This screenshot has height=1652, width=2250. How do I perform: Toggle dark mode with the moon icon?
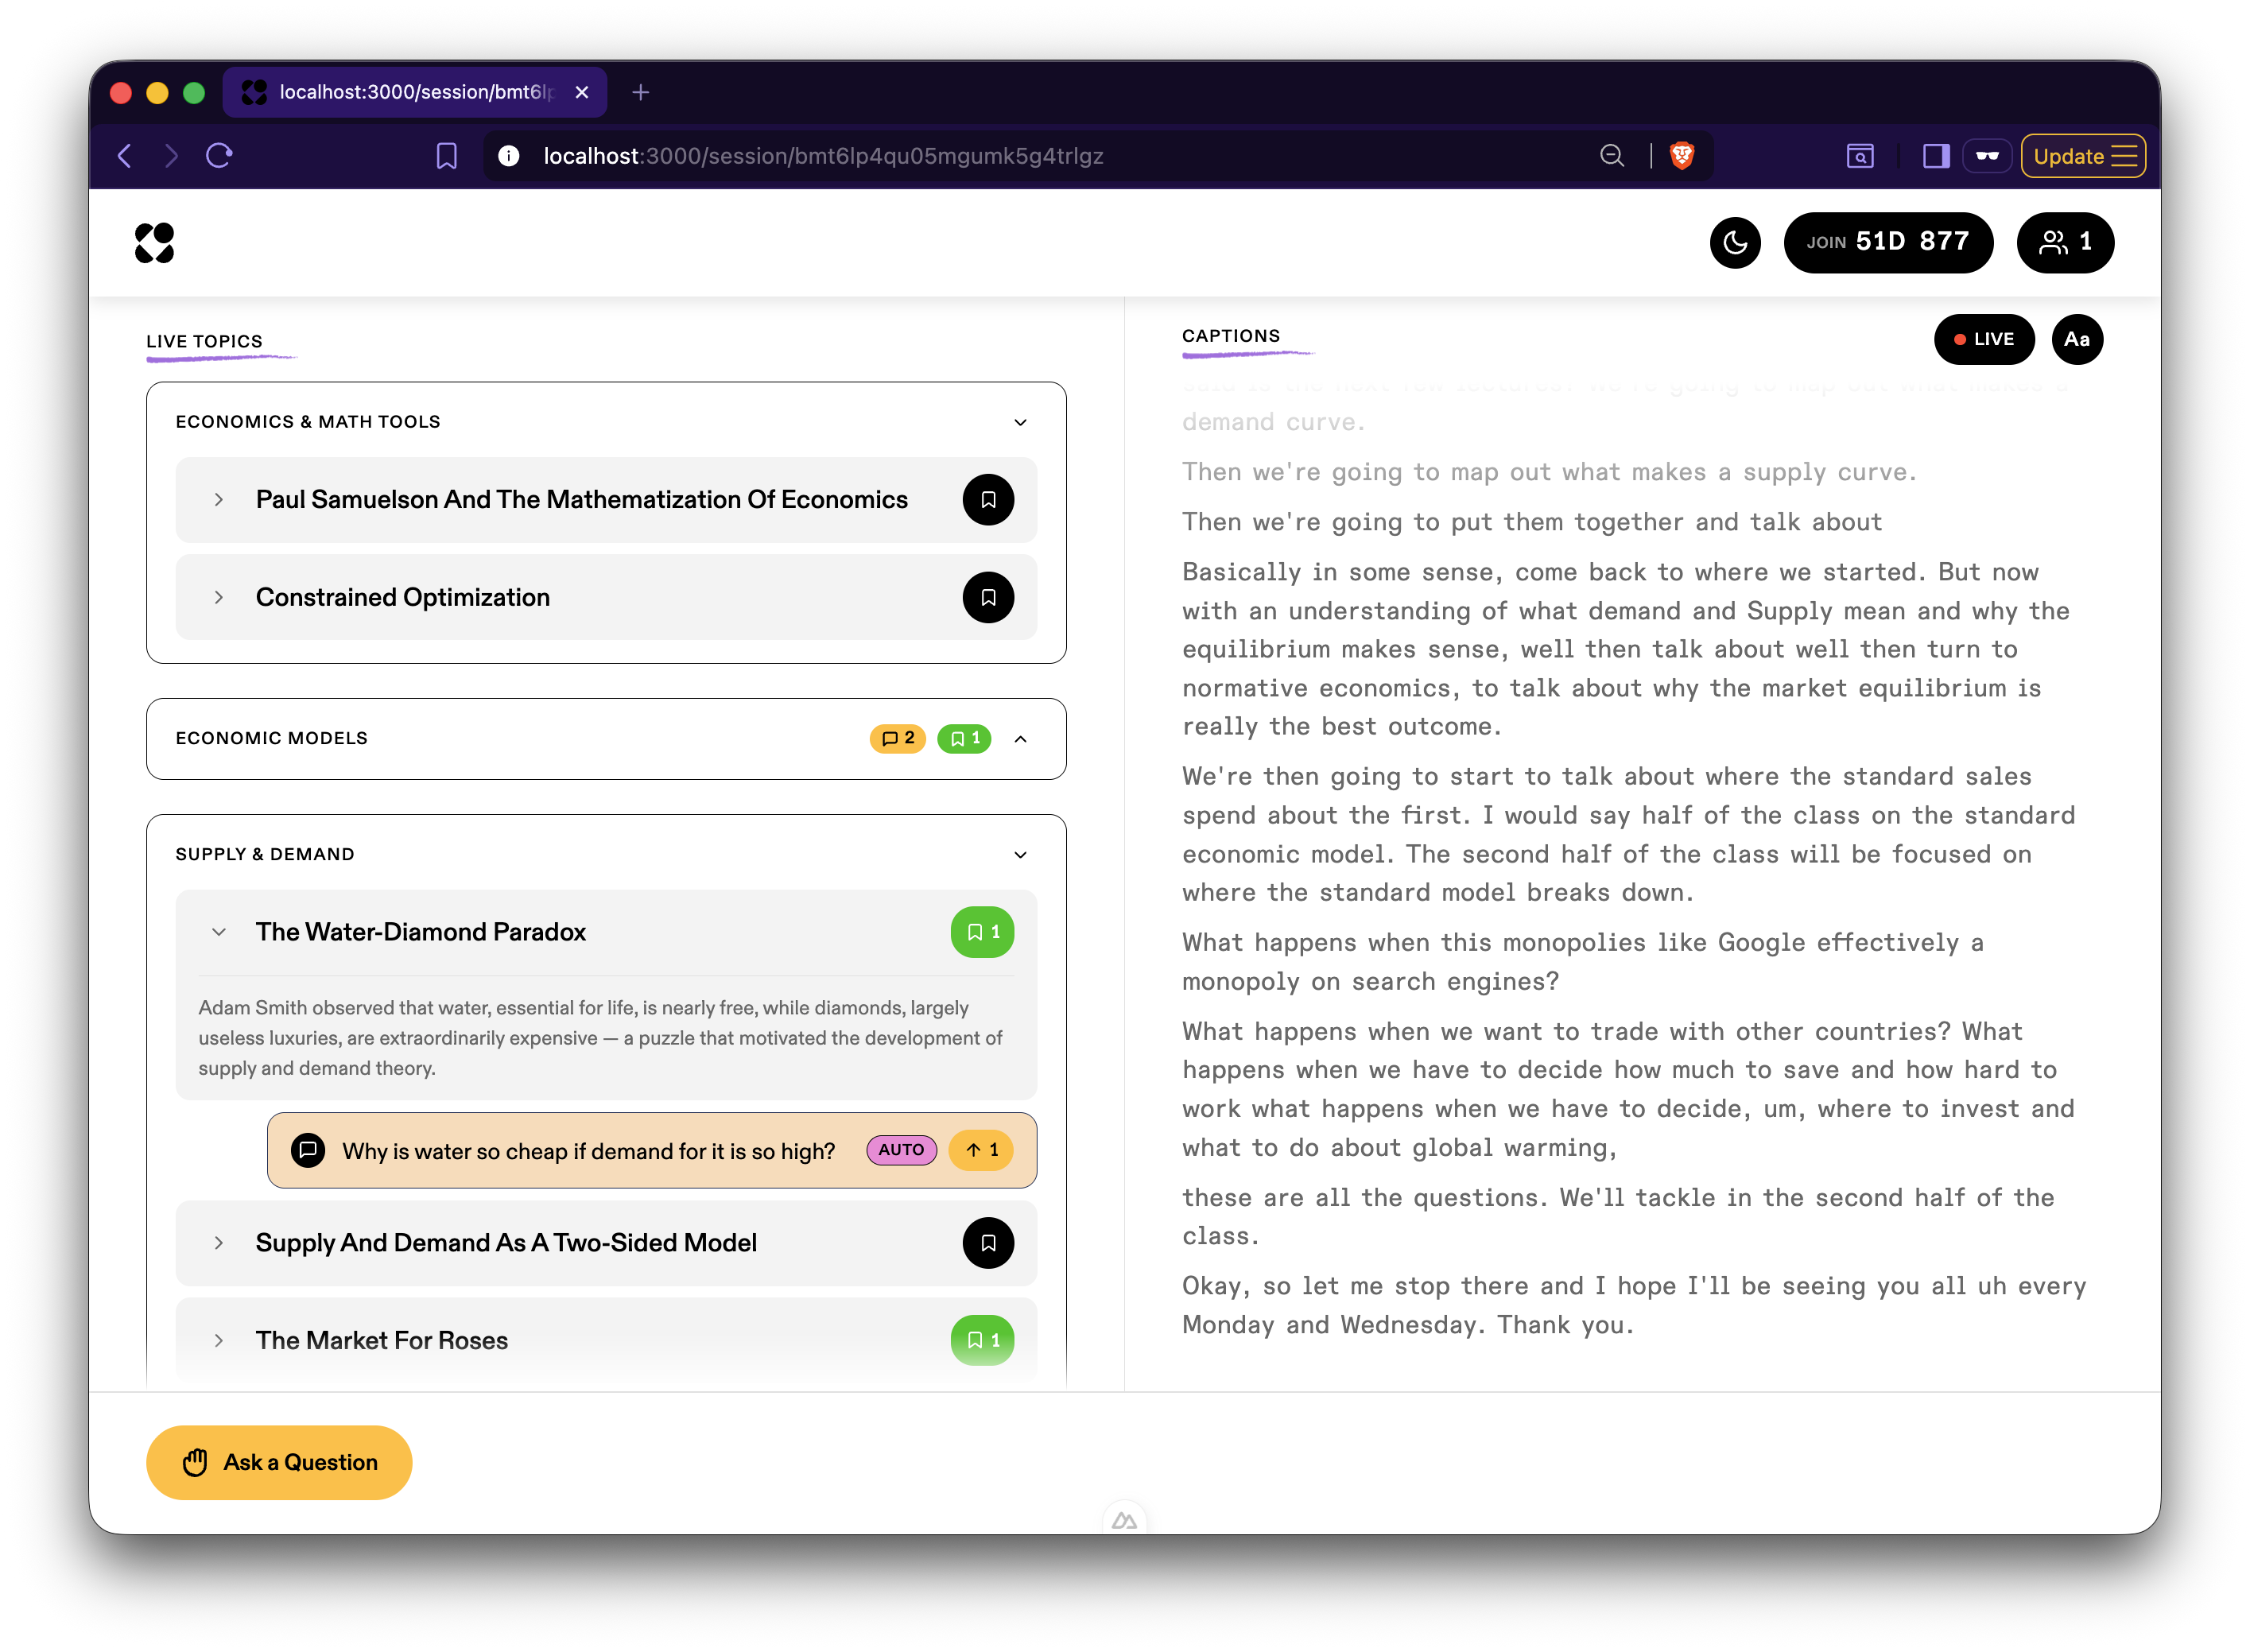1735,243
